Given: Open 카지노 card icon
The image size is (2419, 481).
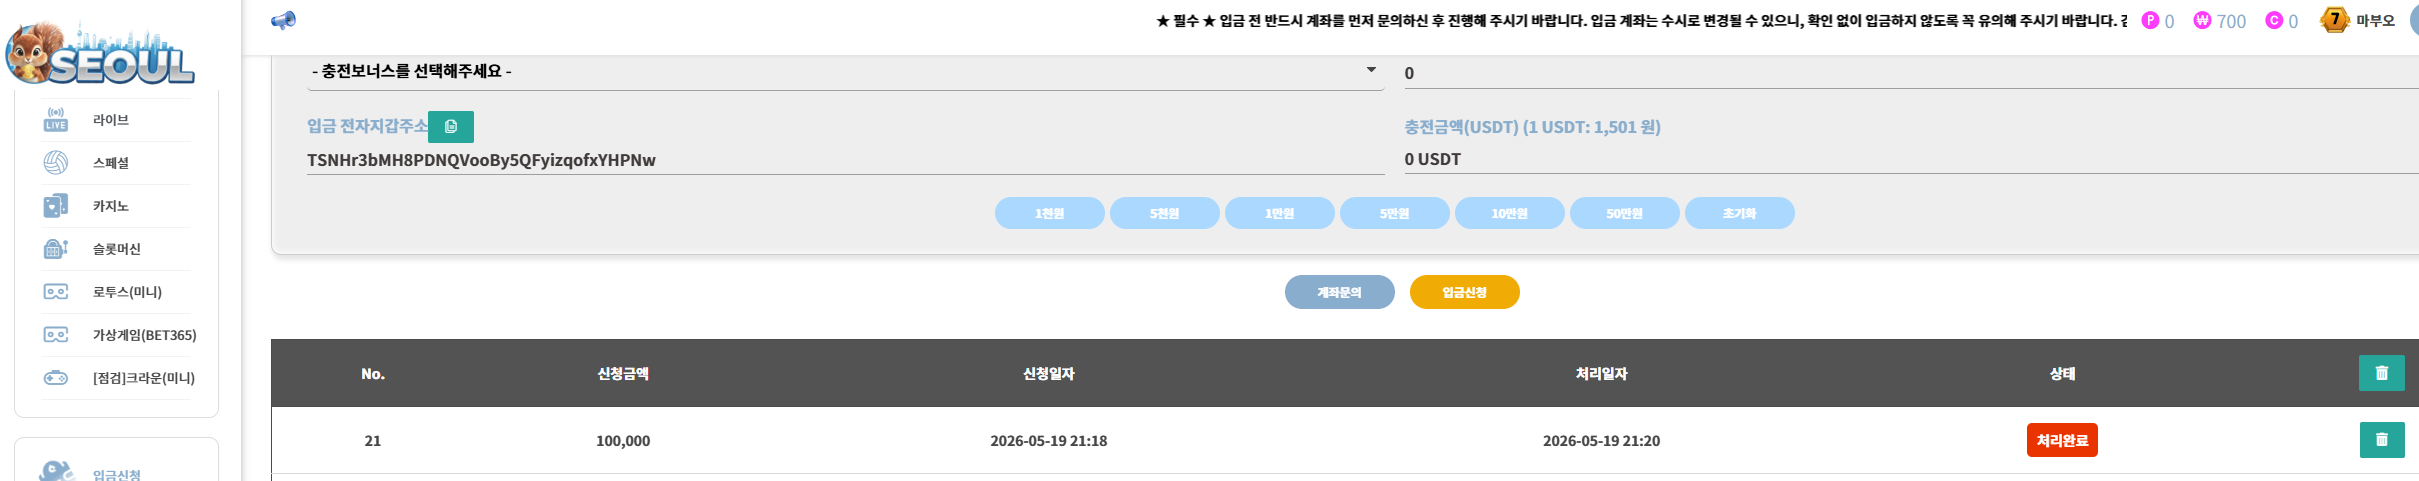Looking at the screenshot, I should [x=56, y=206].
